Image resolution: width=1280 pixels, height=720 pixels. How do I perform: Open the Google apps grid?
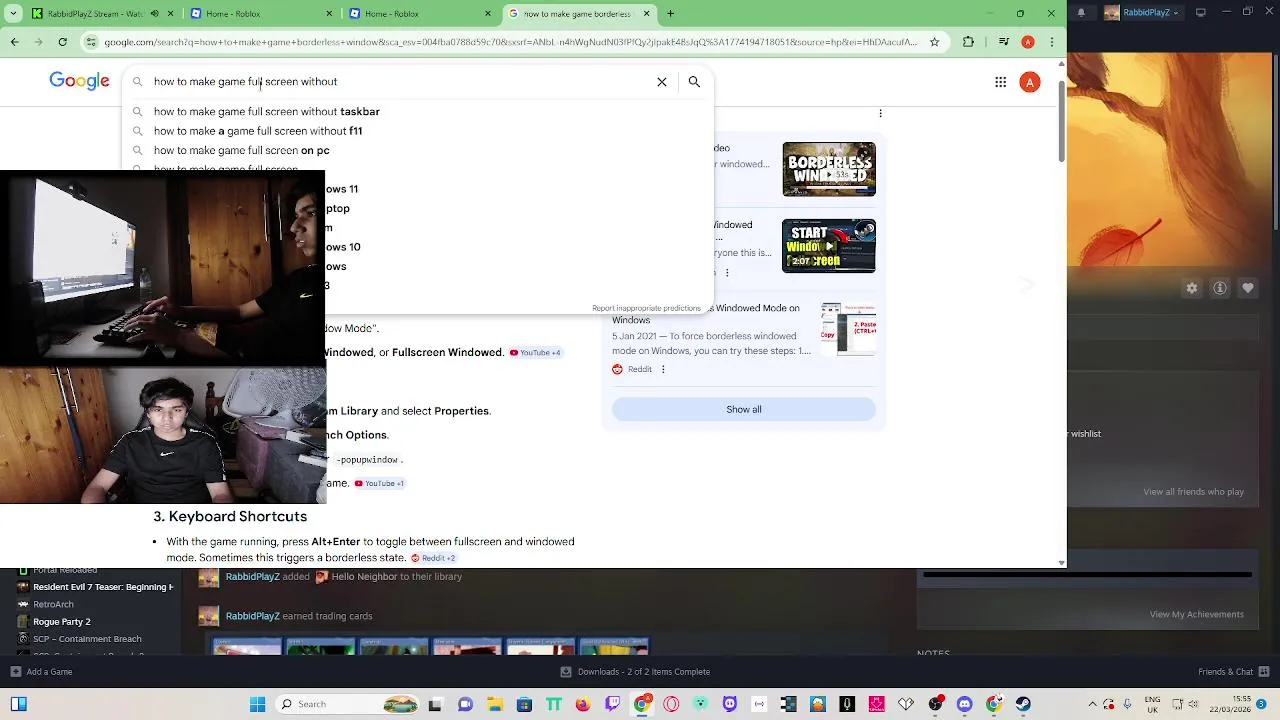pyautogui.click(x=1000, y=82)
